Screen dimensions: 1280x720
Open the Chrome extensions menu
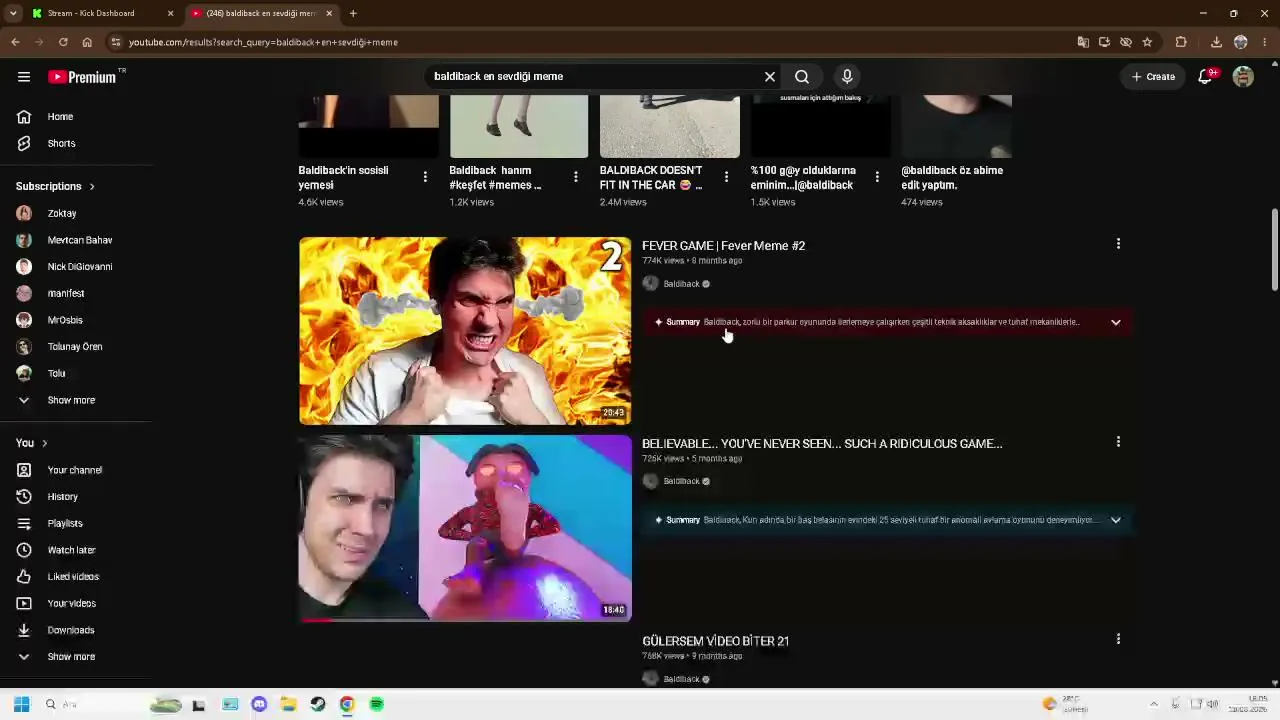click(1181, 42)
